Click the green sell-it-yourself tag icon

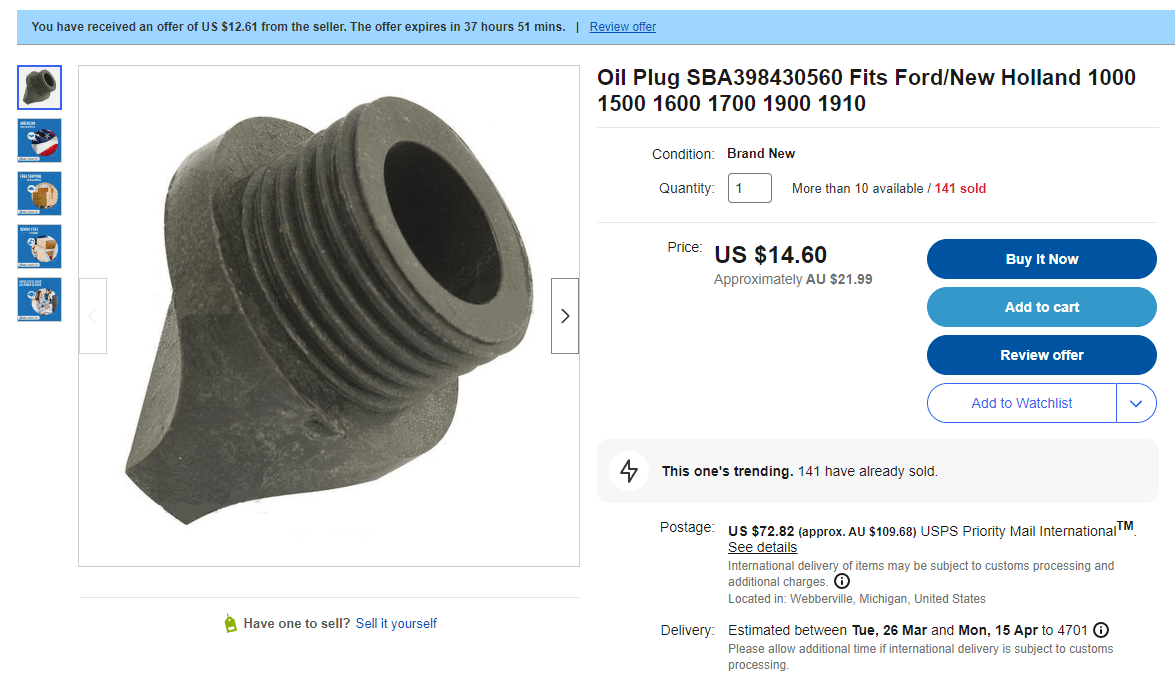(230, 623)
